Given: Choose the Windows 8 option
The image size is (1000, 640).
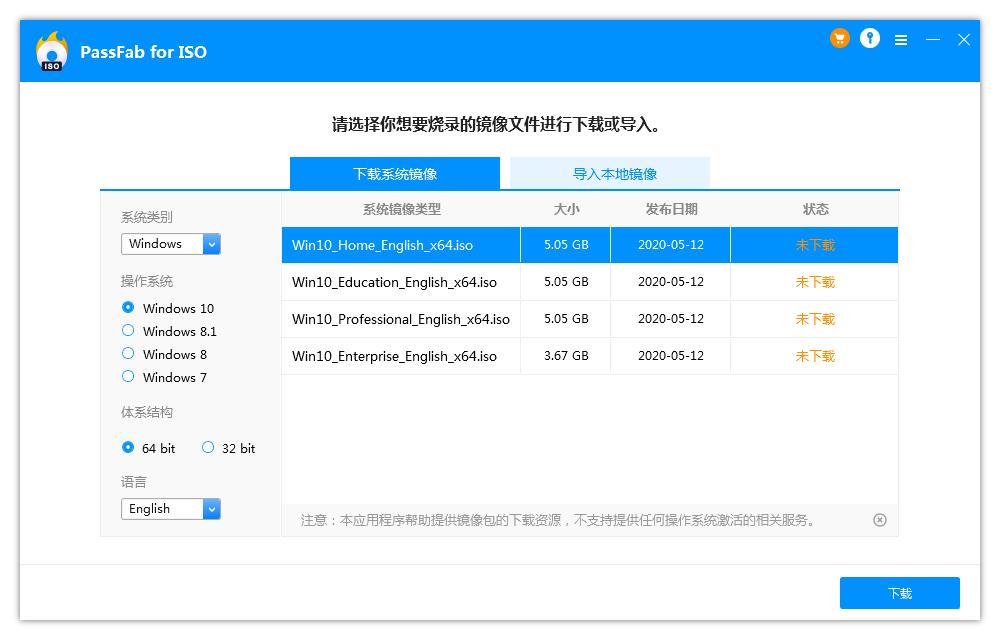Looking at the screenshot, I should [128, 354].
